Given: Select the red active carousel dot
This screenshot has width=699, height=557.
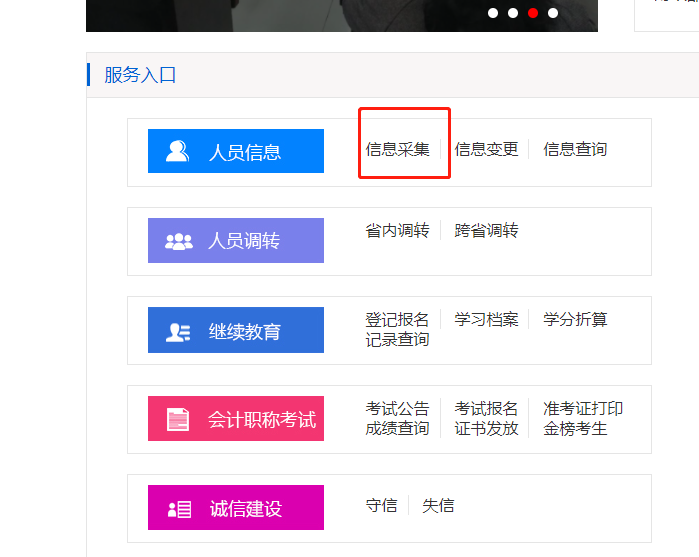Looking at the screenshot, I should coord(533,13).
